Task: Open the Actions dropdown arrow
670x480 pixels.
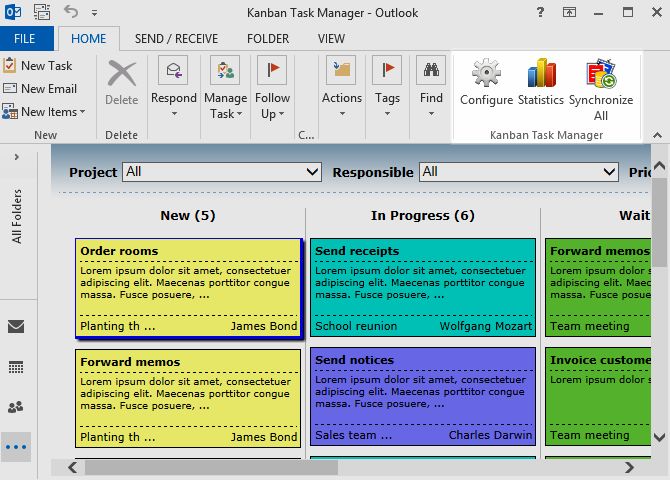Action: tap(342, 114)
